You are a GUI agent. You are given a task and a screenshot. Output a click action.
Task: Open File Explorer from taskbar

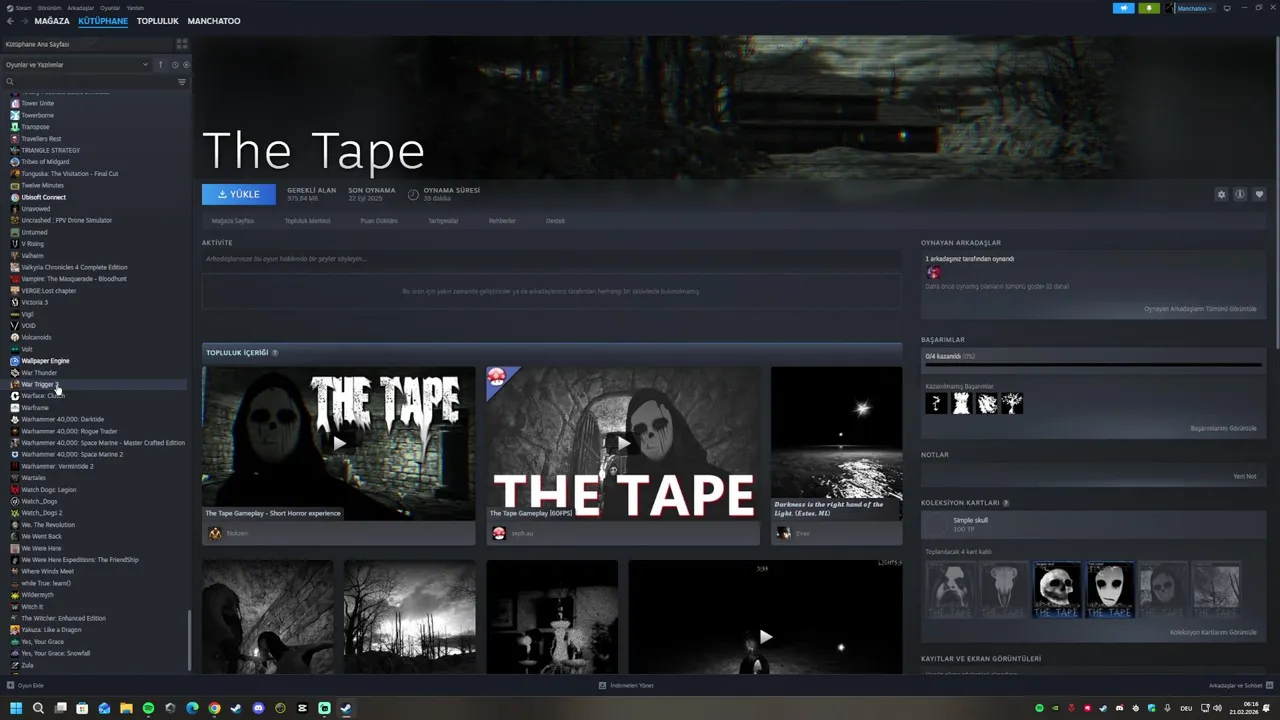(x=126, y=708)
